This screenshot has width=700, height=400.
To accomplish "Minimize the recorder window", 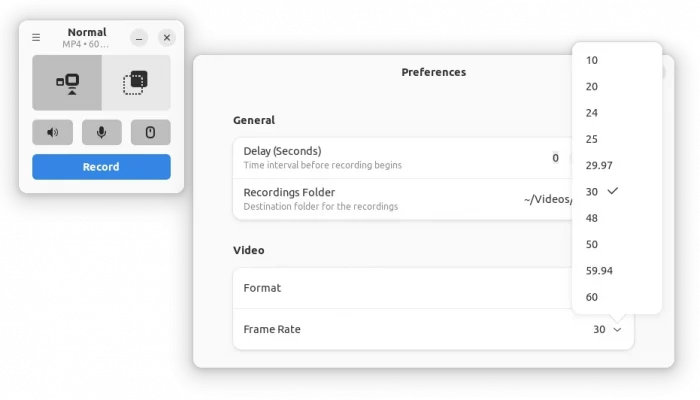I will (x=140, y=38).
